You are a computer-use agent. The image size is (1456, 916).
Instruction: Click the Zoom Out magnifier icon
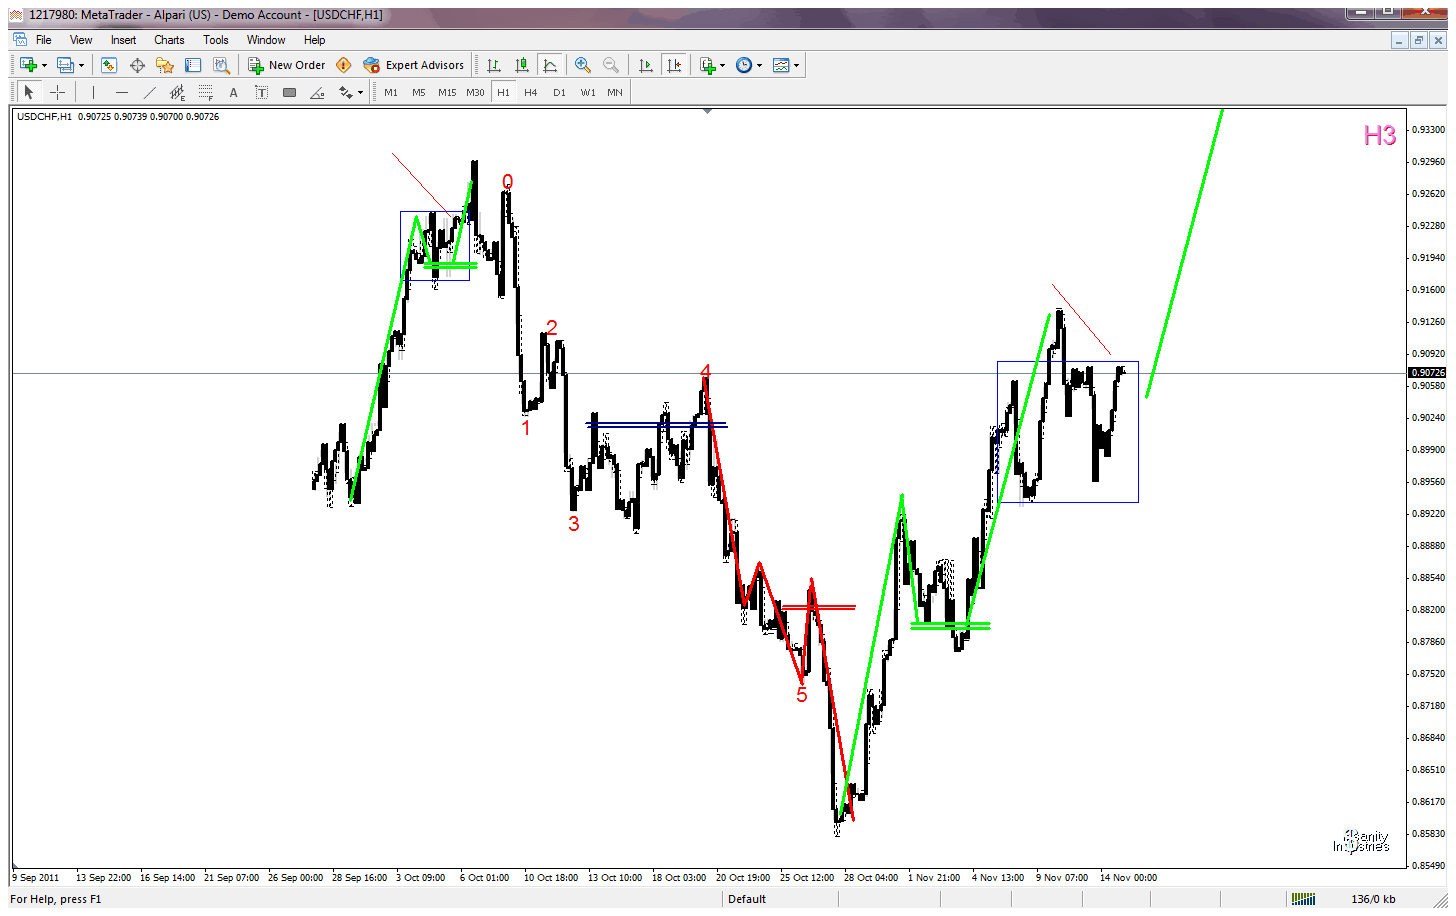611,65
